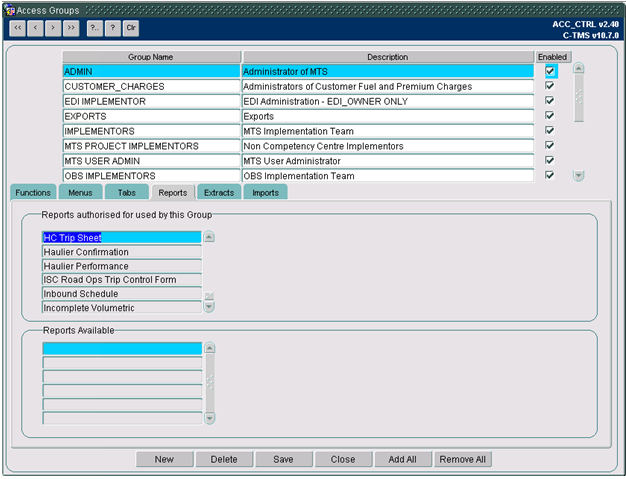Select the Incomplete Volumetric report
This screenshot has width=626, height=479.
click(x=122, y=308)
